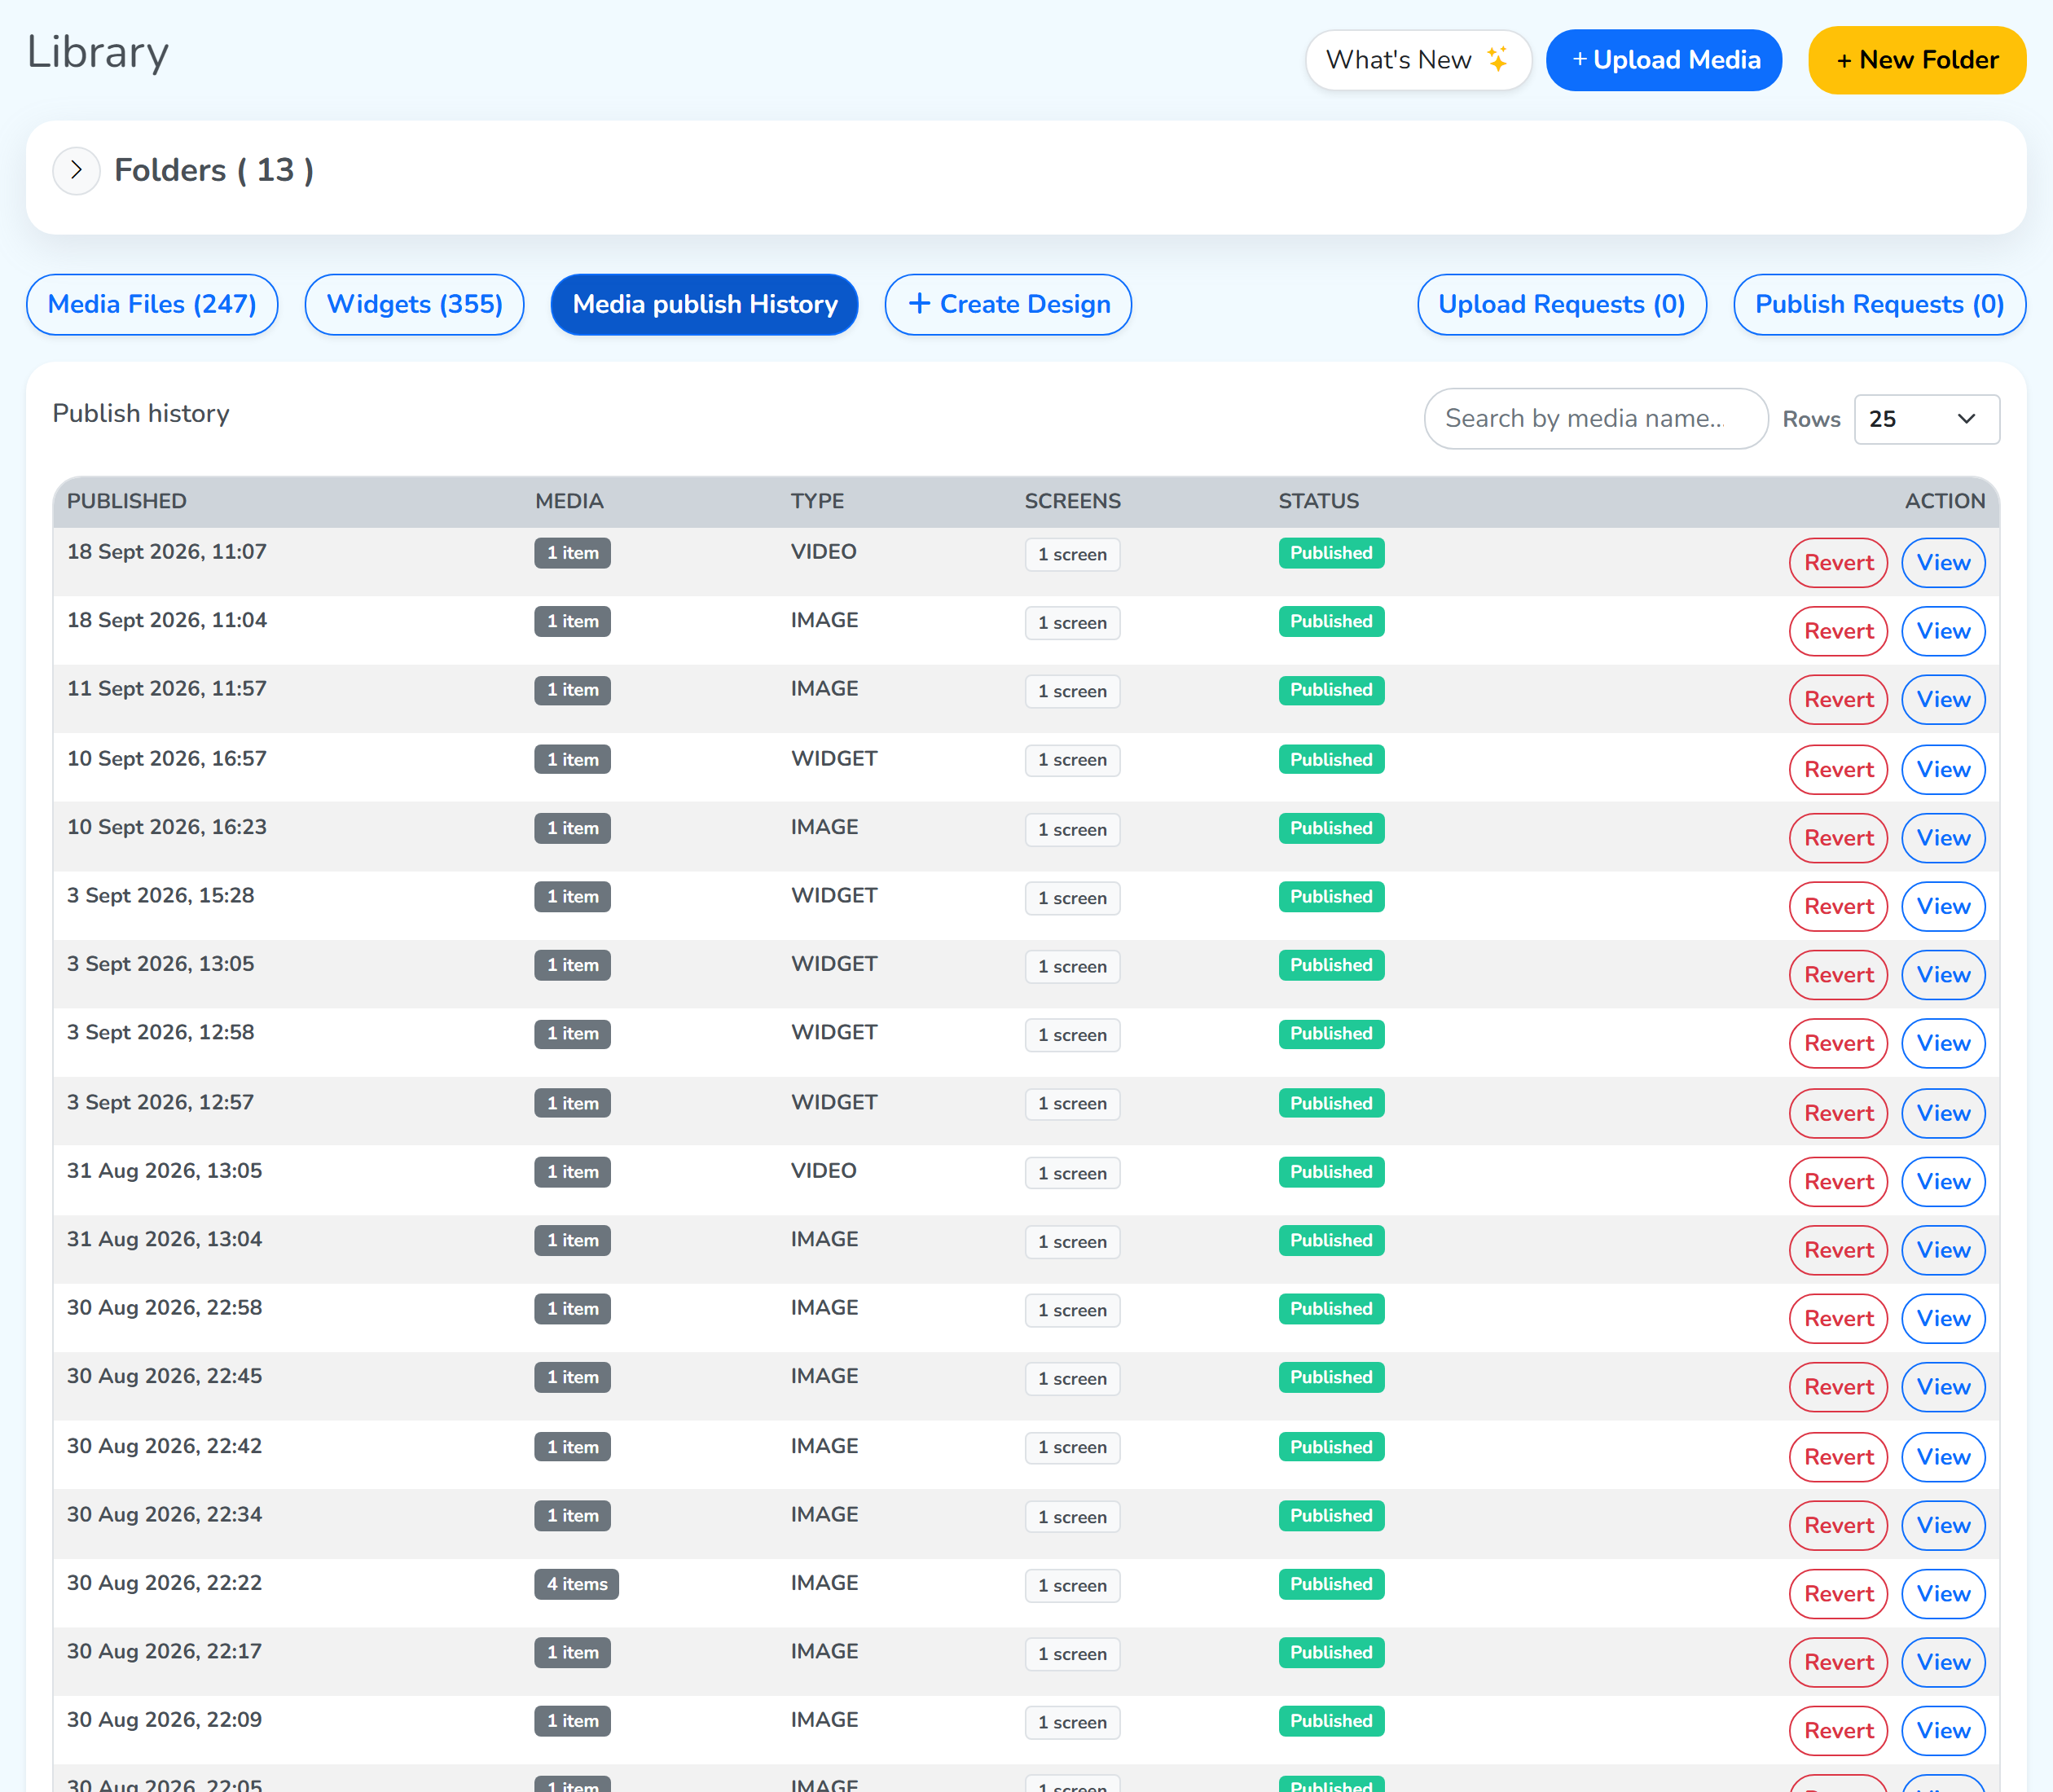The image size is (2053, 1792).
Task: Revert the 18 Sept 2026, 11:04 publish
Action: [1838, 631]
